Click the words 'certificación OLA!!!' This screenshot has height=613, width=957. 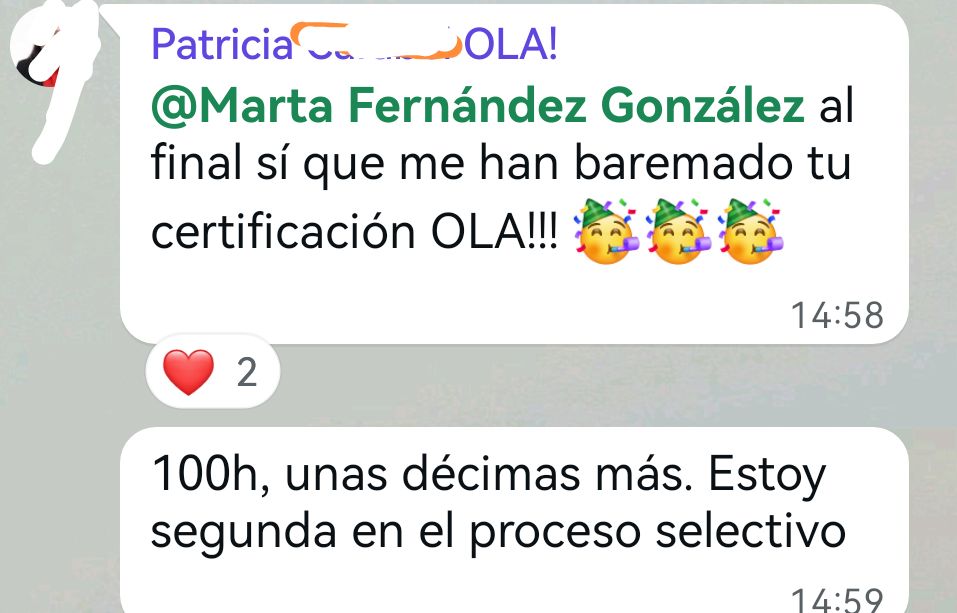point(355,232)
